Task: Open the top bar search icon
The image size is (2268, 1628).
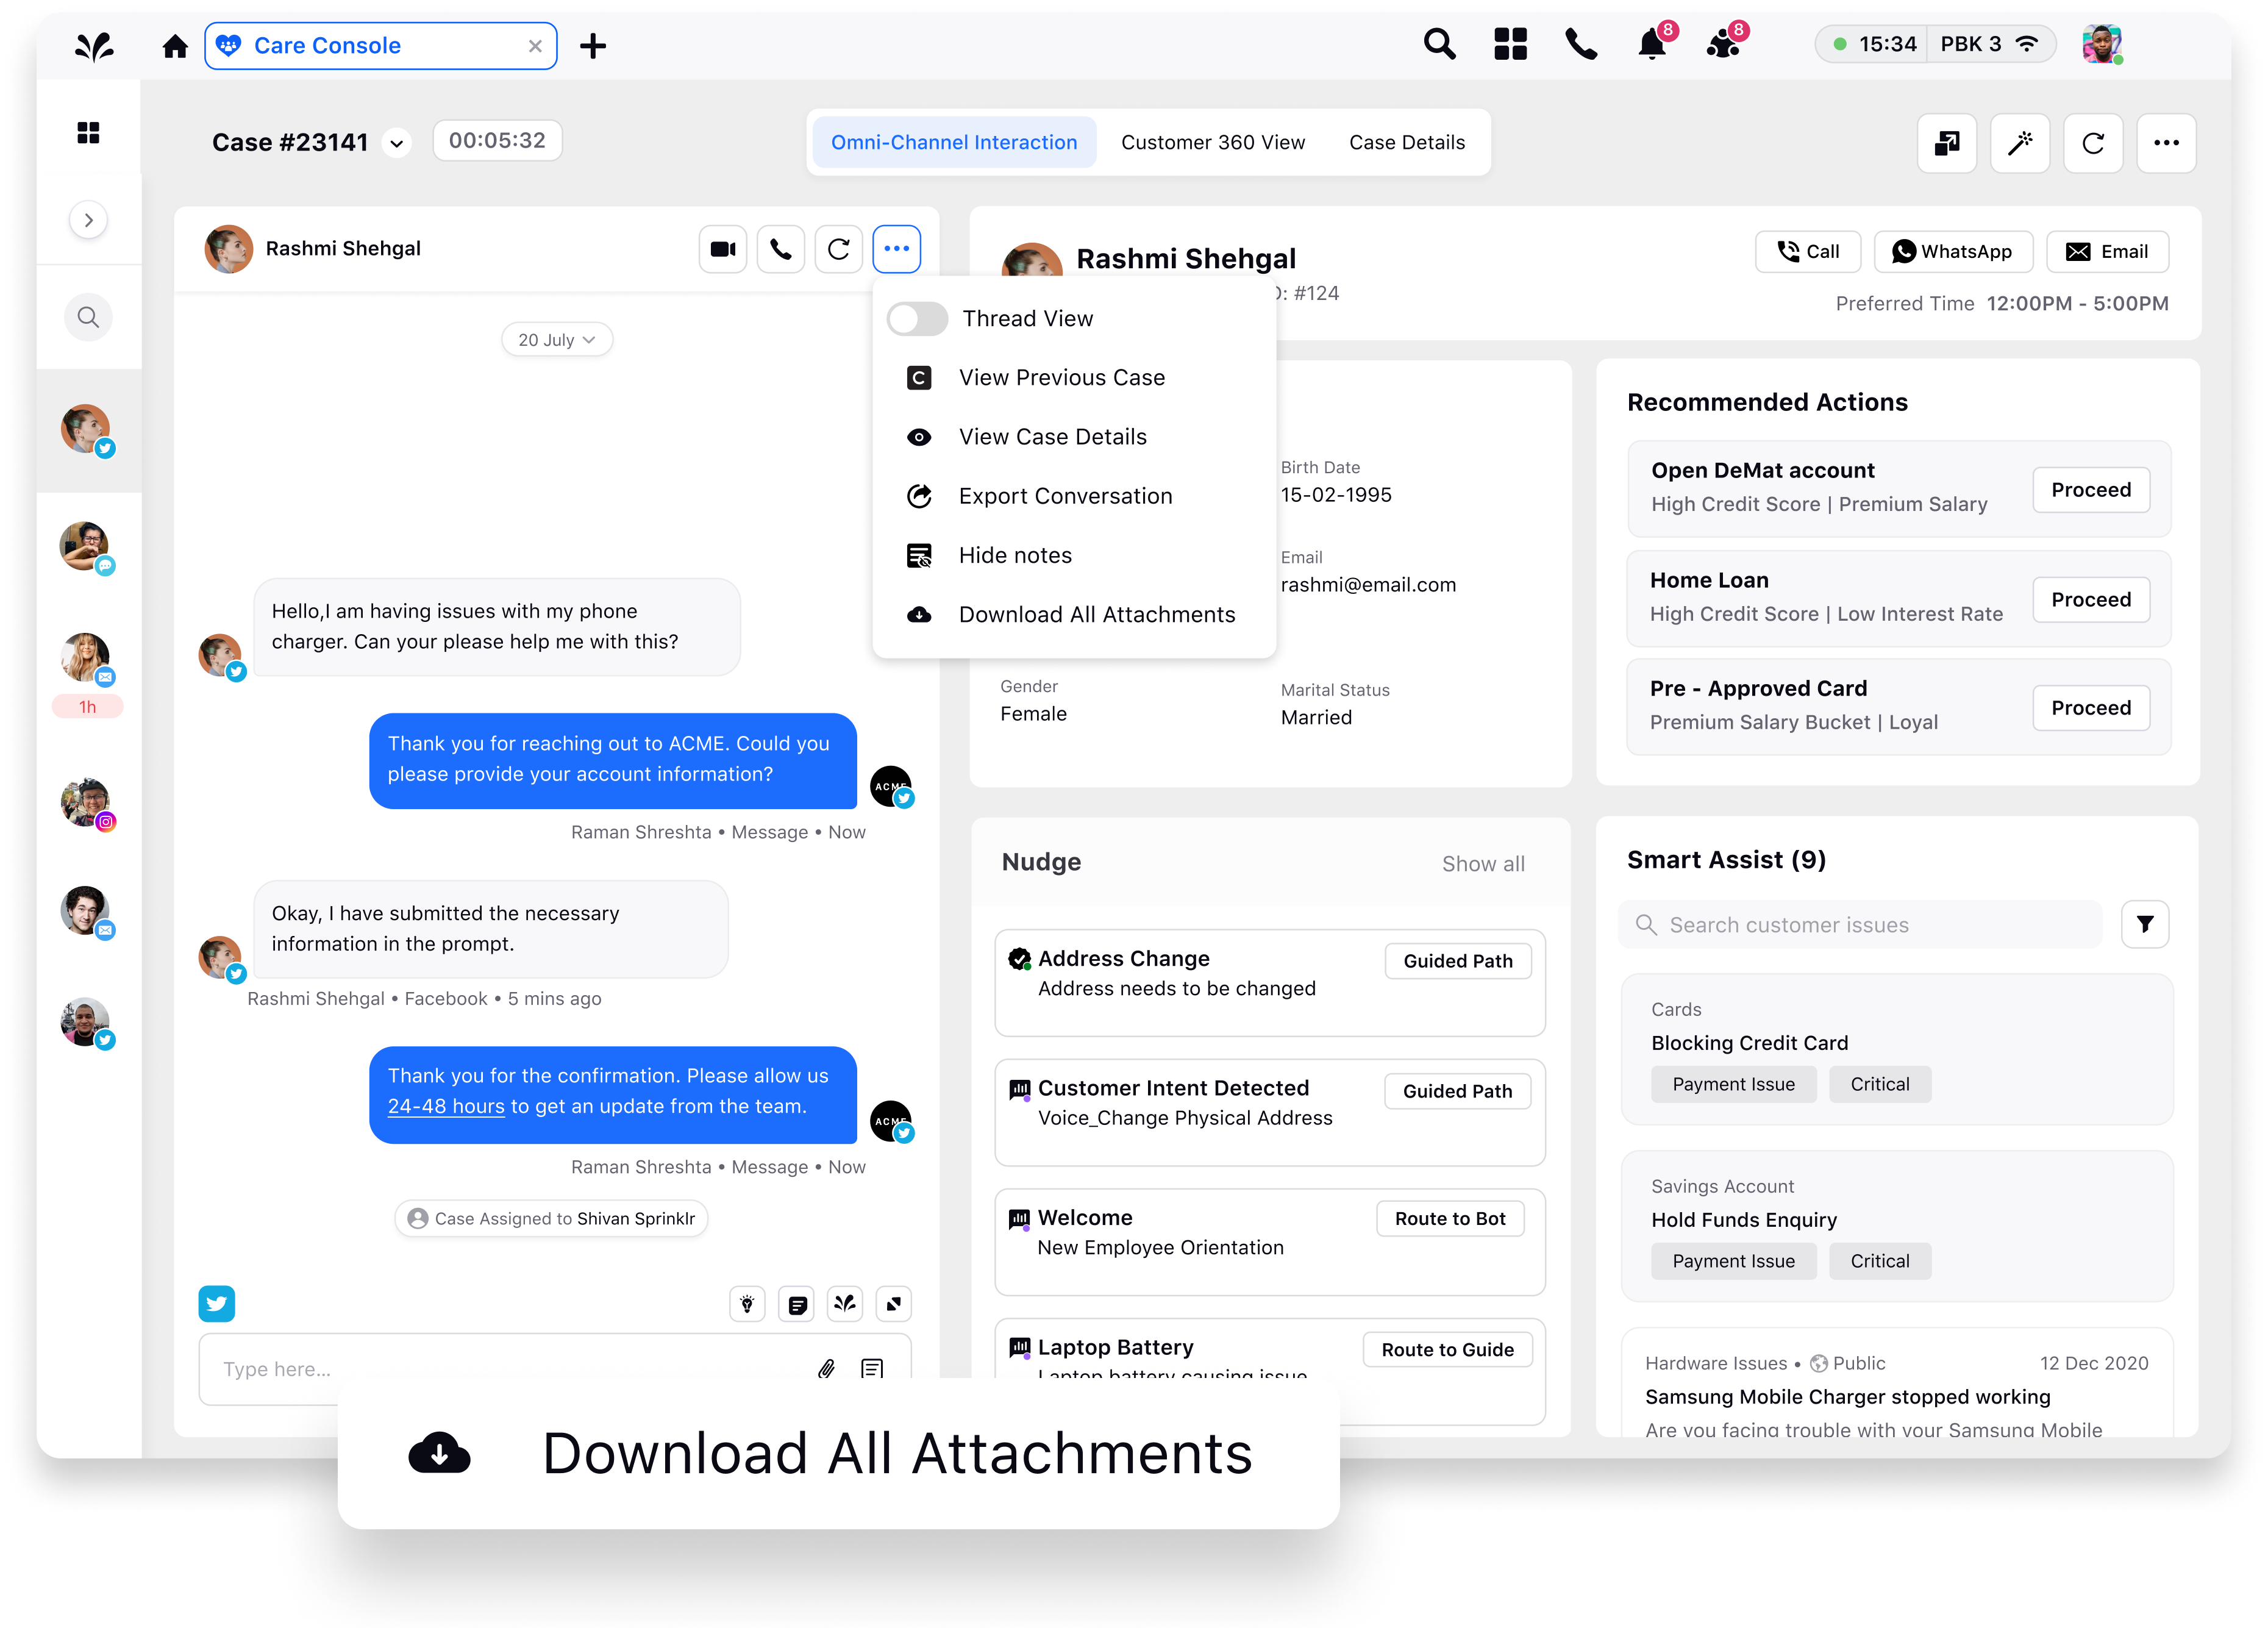Action: (1439, 45)
